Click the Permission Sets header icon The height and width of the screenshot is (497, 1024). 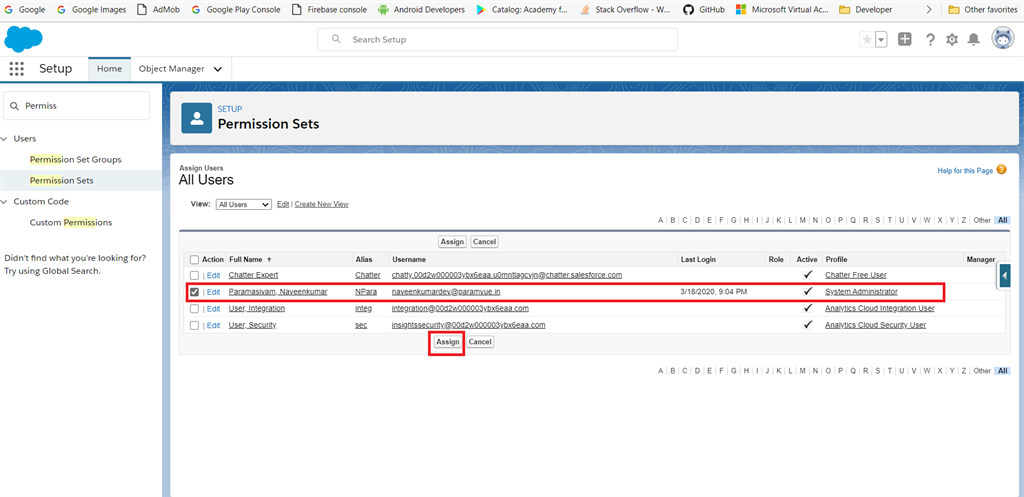tap(197, 118)
